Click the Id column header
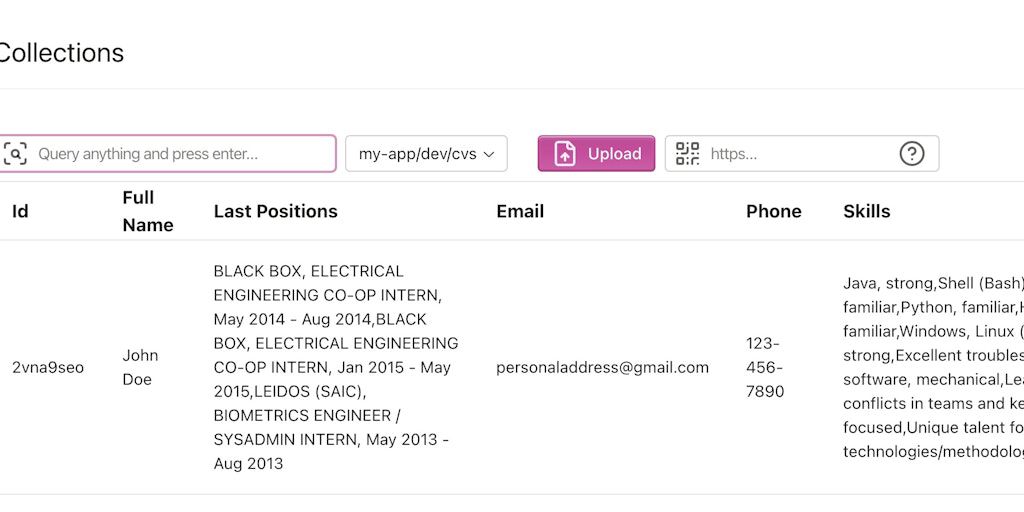This screenshot has height=512, width=1024. point(20,211)
